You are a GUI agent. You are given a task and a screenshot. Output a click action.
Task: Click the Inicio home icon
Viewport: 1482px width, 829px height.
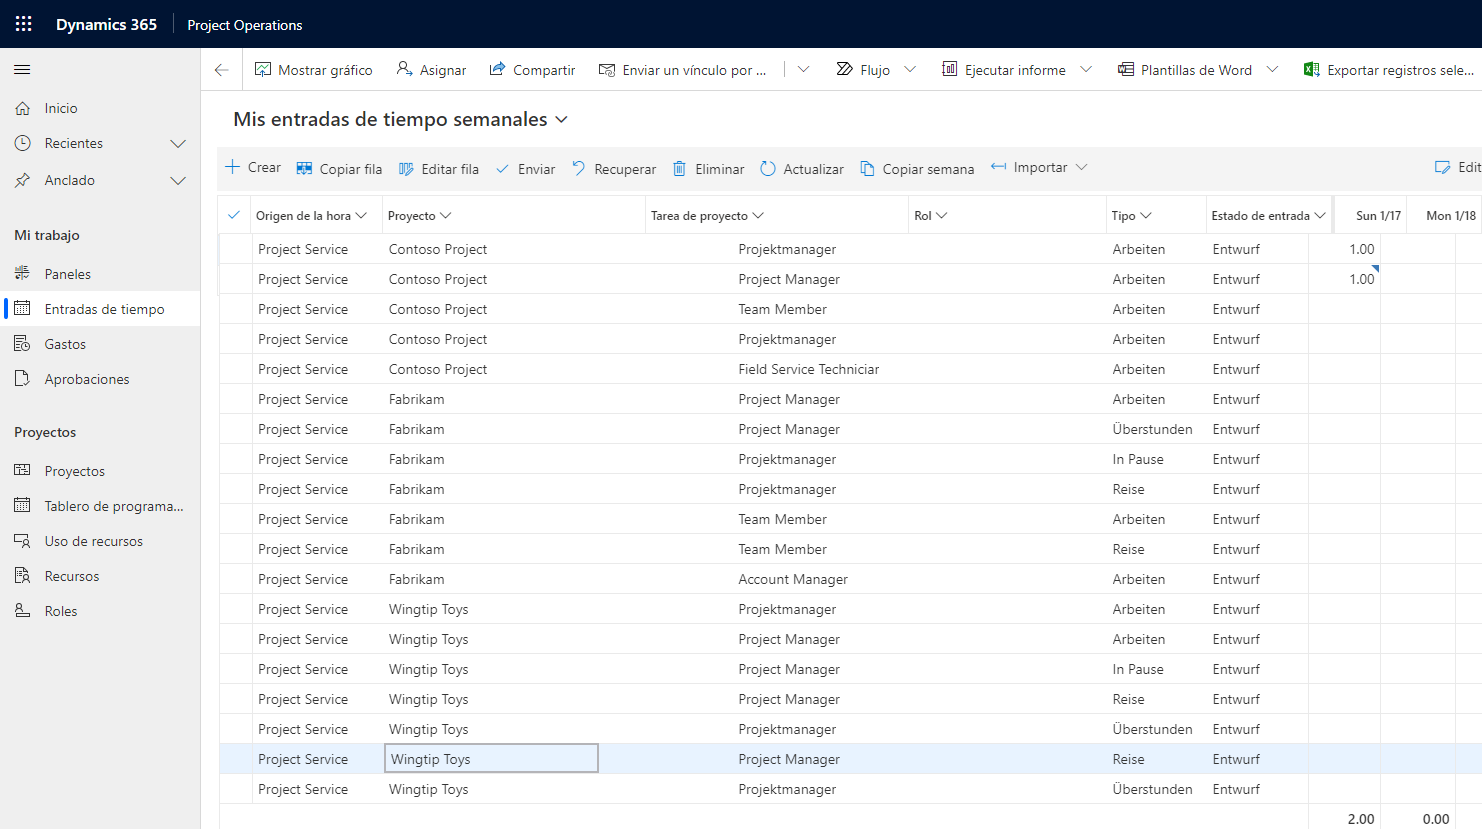(22, 108)
